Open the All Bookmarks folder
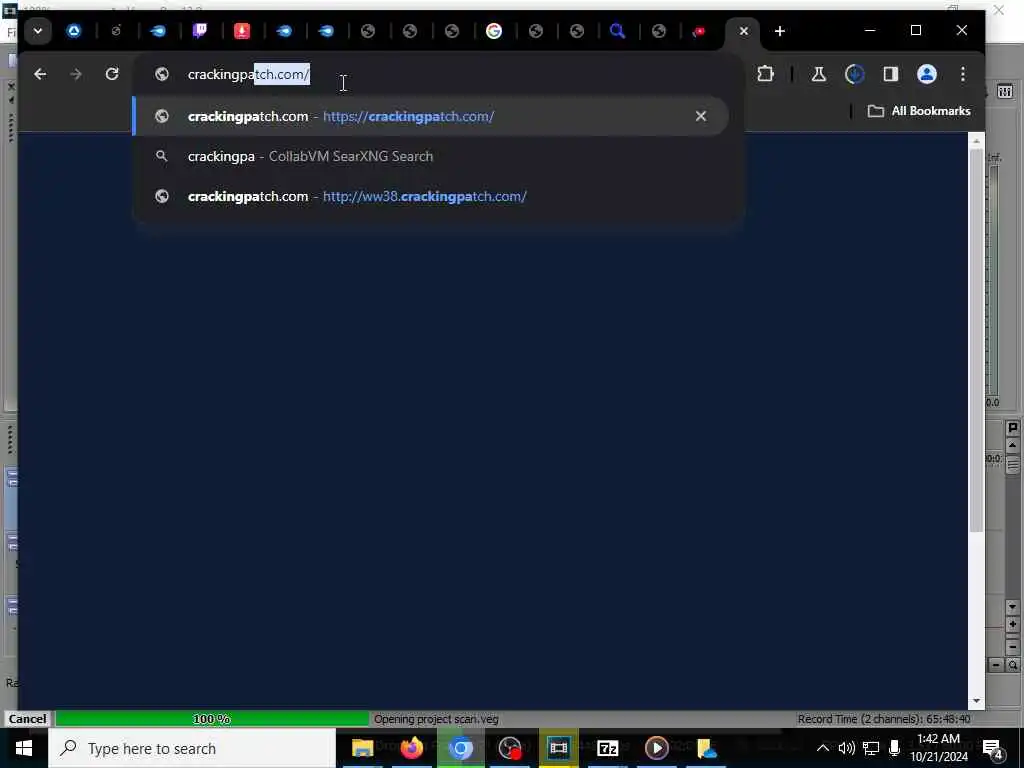1024x768 pixels. 918,111
